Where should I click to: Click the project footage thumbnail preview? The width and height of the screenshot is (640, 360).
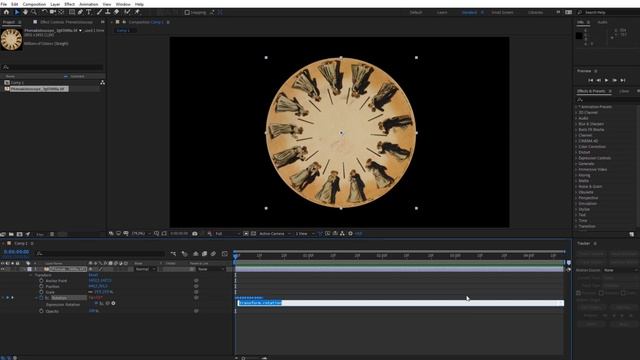(x=11, y=39)
